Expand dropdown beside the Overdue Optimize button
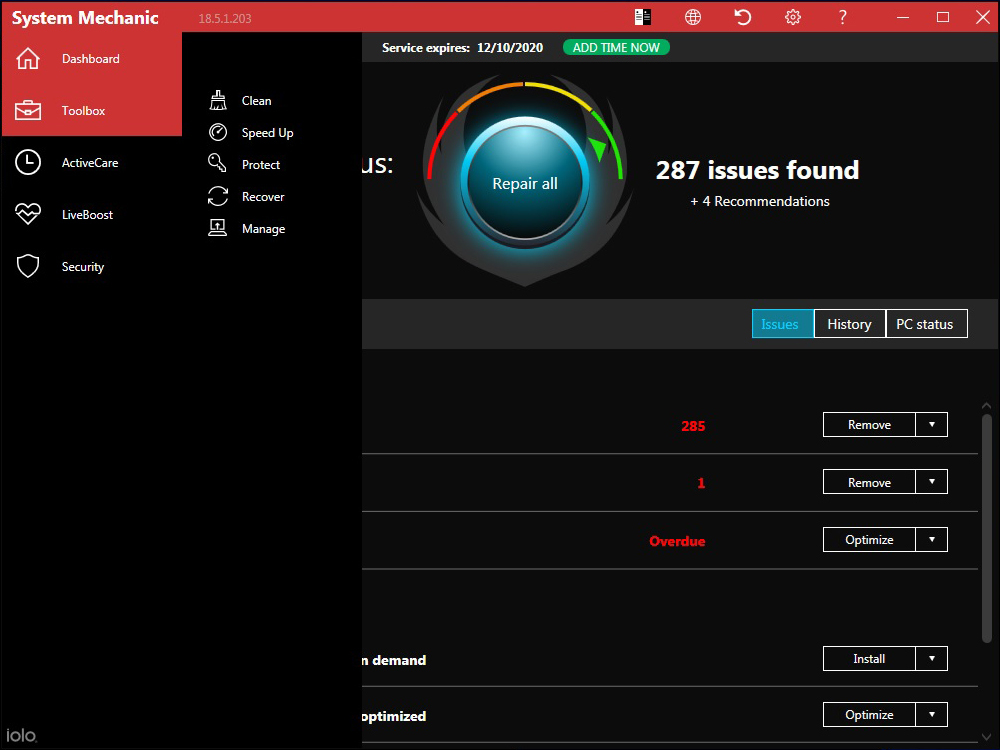The height and width of the screenshot is (750, 1000). tap(932, 539)
